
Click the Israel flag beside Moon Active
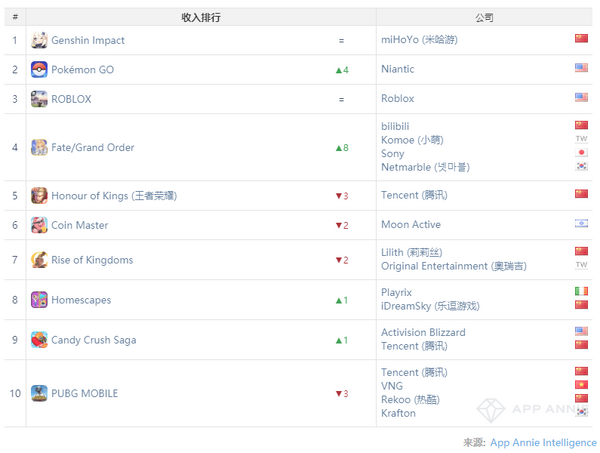(581, 225)
